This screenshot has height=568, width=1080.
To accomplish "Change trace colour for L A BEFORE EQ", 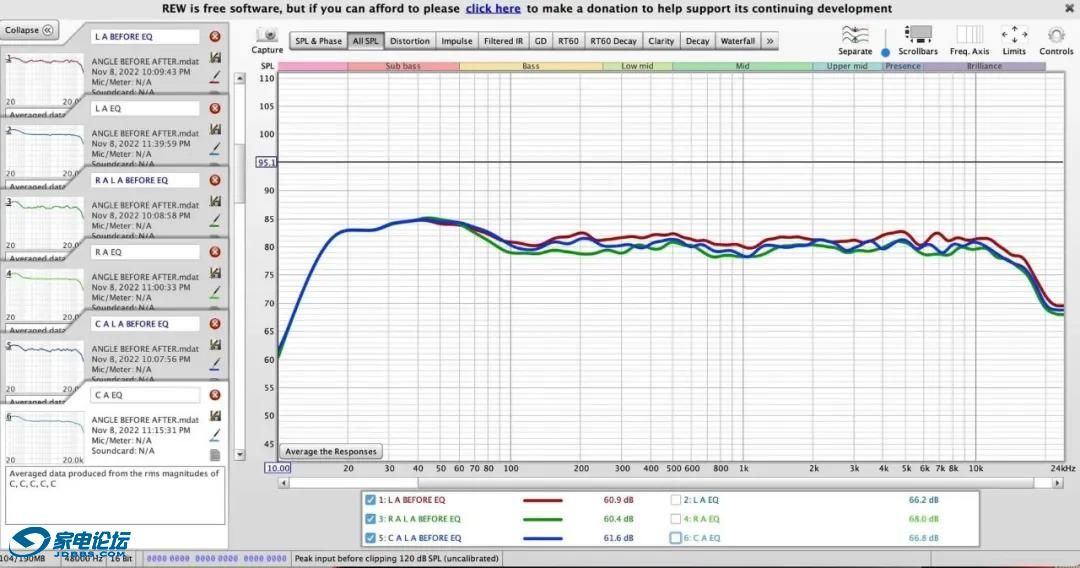I will 216,76.
